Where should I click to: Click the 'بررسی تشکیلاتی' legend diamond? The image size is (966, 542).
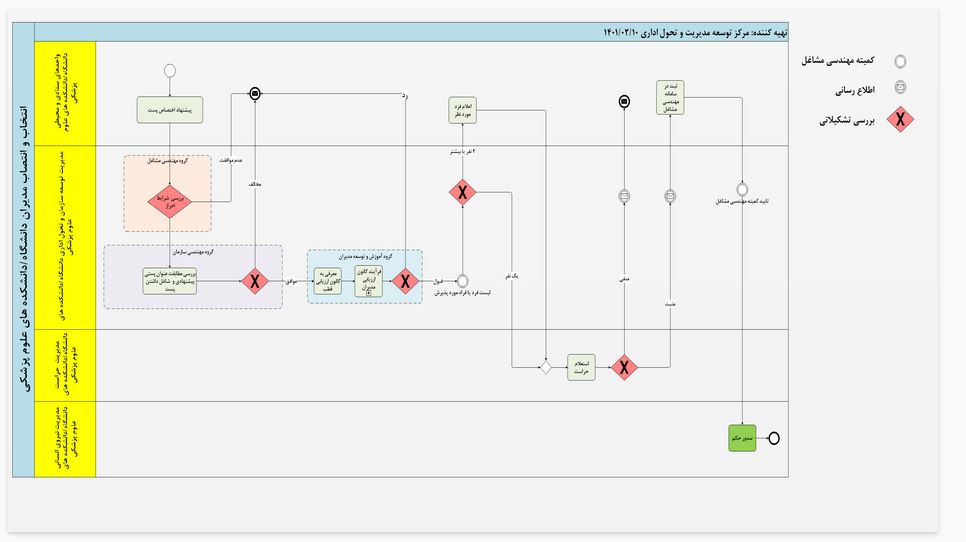tap(901, 119)
